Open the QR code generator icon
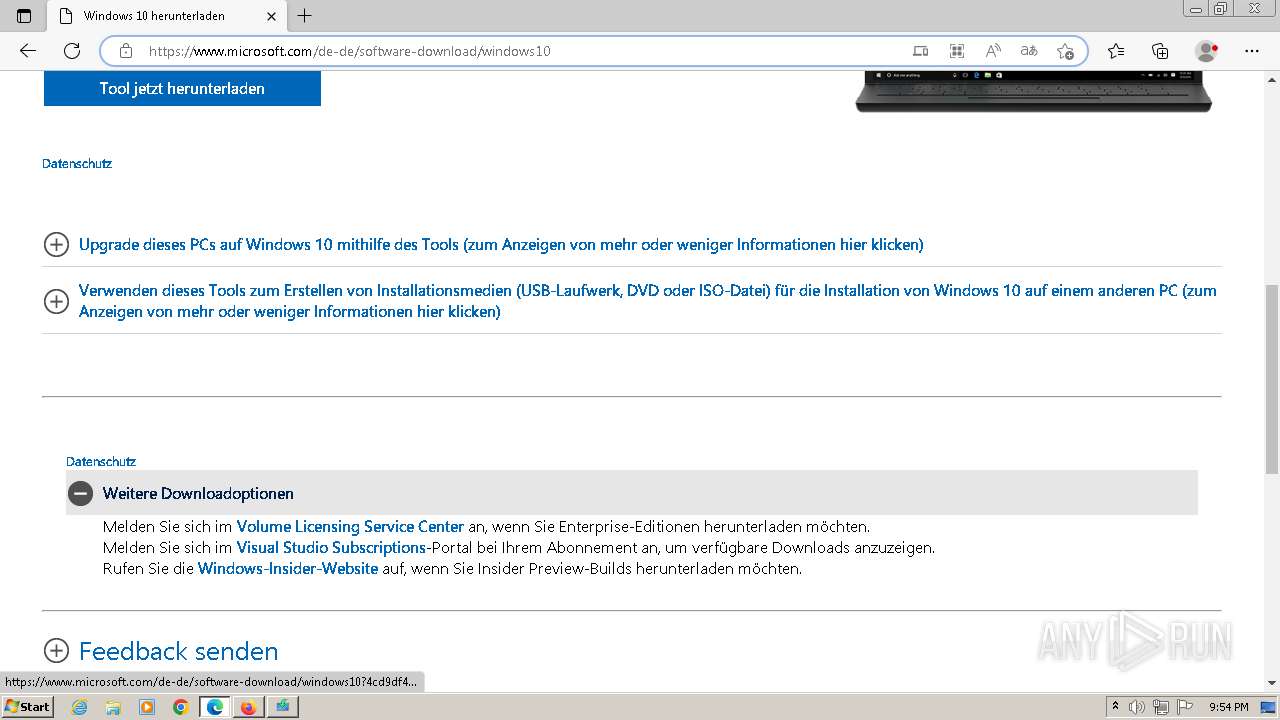Screen dimensions: 1280x720 (957, 51)
